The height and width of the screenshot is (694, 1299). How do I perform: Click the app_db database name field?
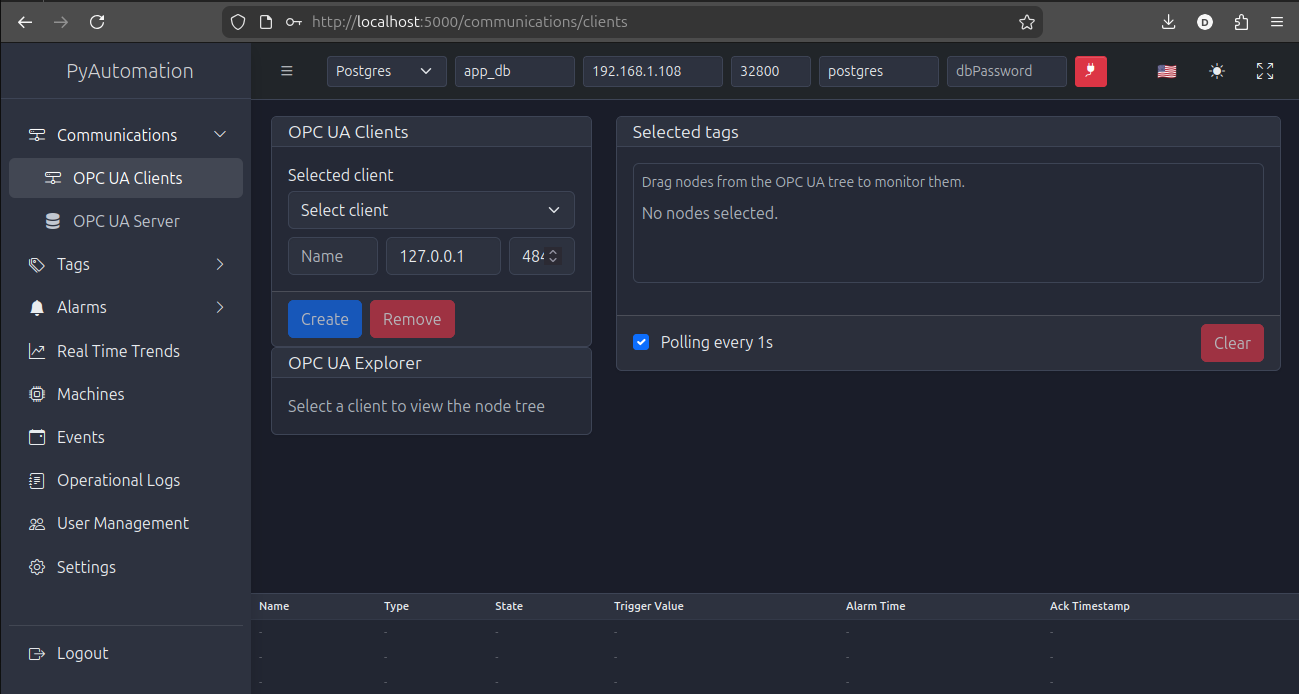(515, 71)
